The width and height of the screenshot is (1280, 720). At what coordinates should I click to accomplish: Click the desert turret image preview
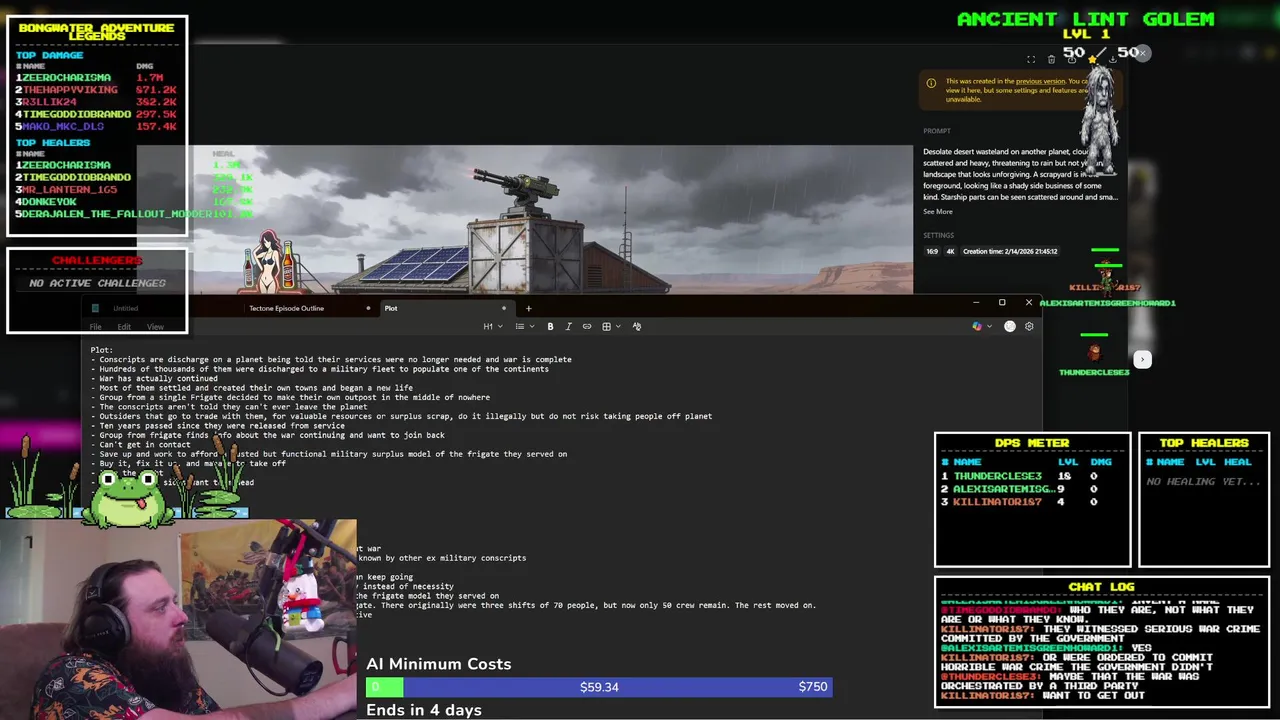(x=525, y=220)
